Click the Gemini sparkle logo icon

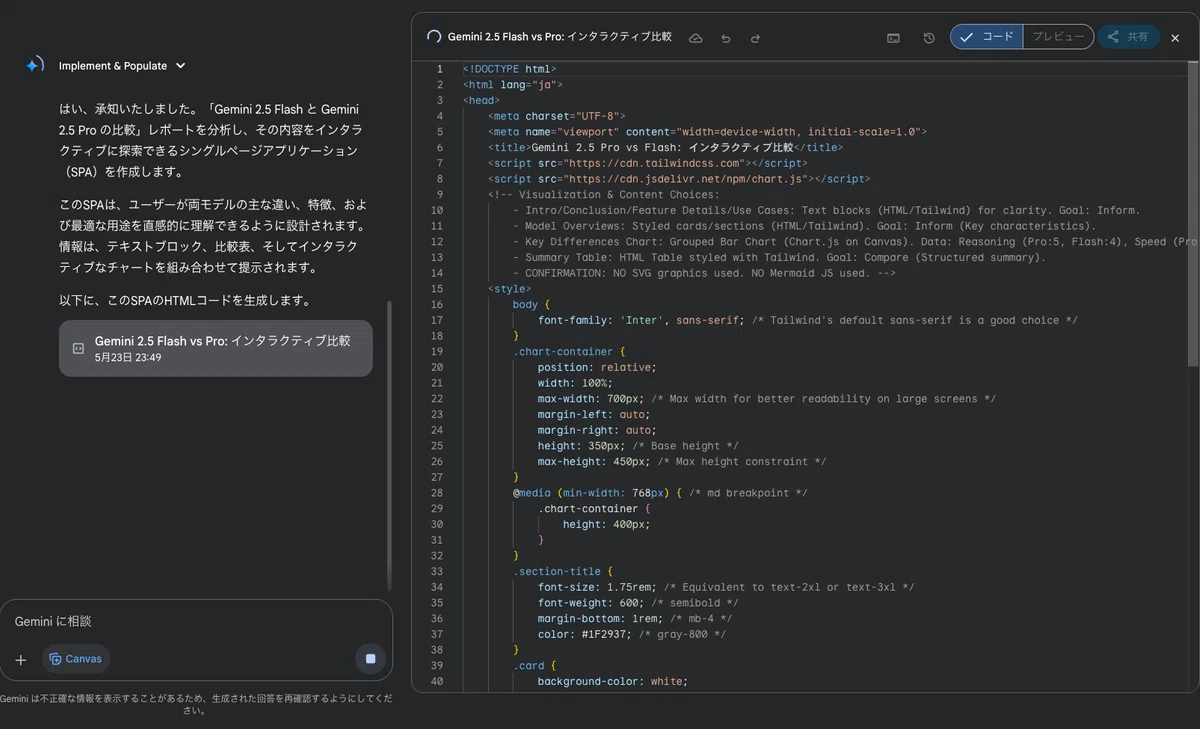pyautogui.click(x=34, y=65)
